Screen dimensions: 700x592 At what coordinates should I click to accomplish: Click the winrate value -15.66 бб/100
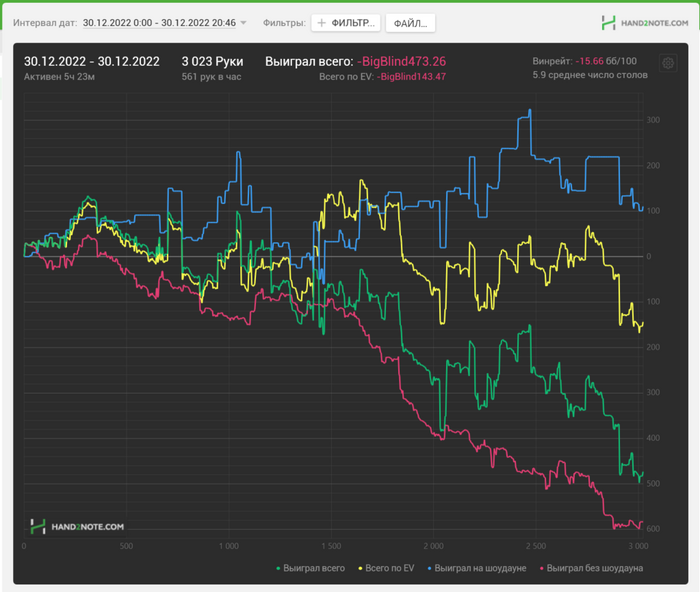pos(606,61)
